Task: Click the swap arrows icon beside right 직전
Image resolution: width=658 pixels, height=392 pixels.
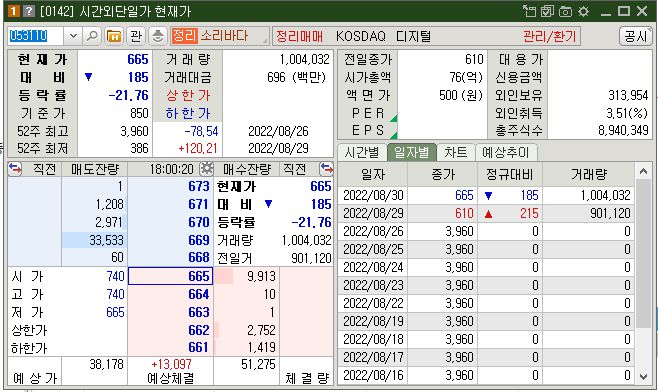Action: [x=326, y=169]
